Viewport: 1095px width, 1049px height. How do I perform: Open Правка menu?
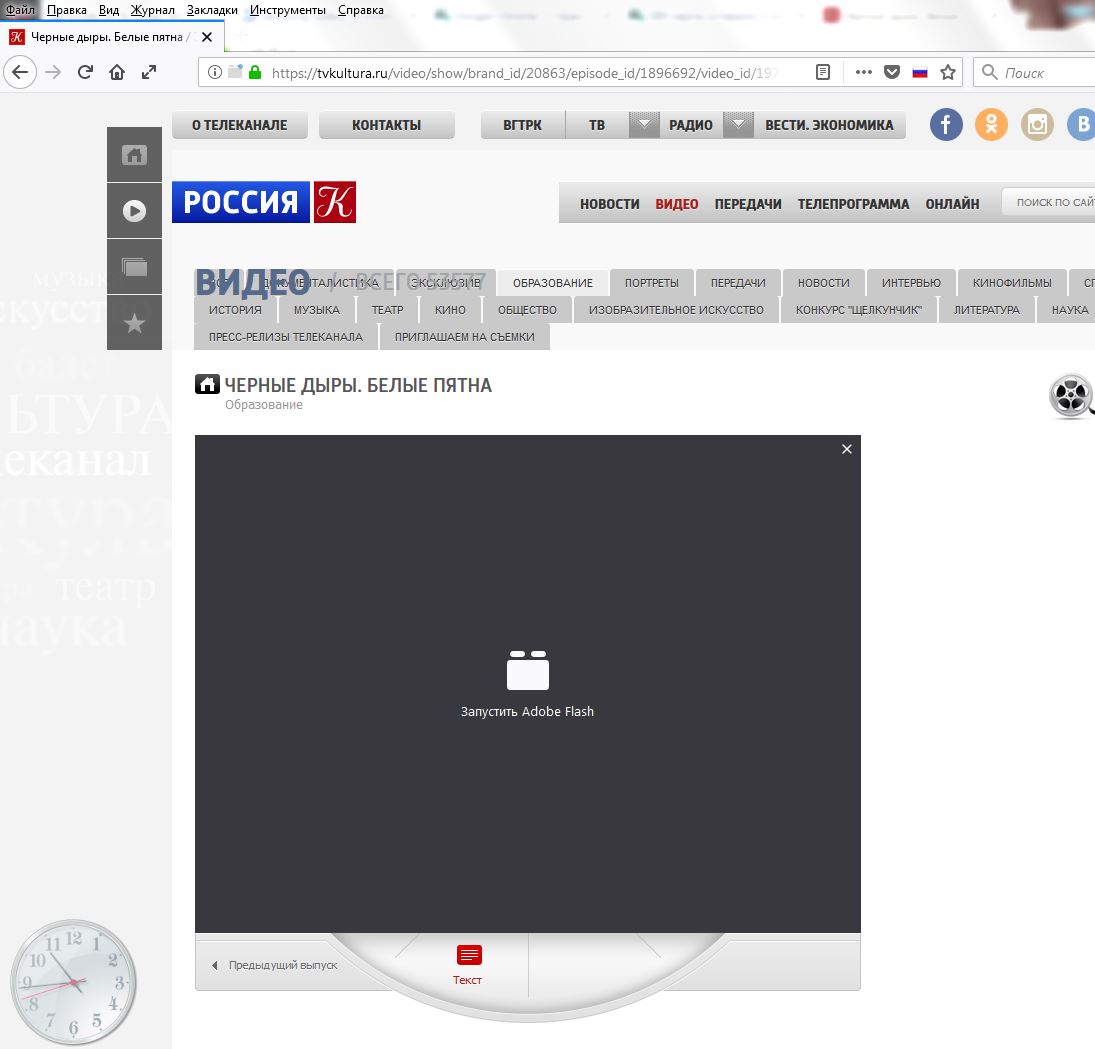[x=66, y=10]
